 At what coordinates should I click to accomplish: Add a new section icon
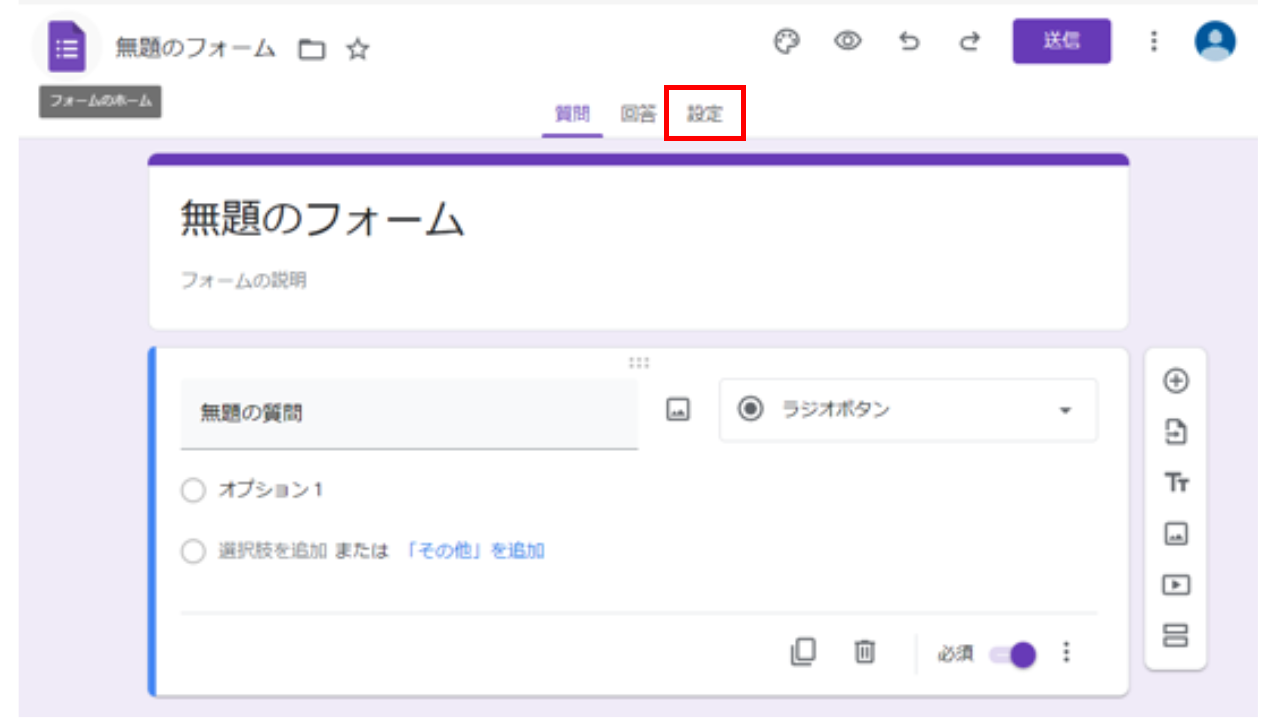click(x=1176, y=635)
